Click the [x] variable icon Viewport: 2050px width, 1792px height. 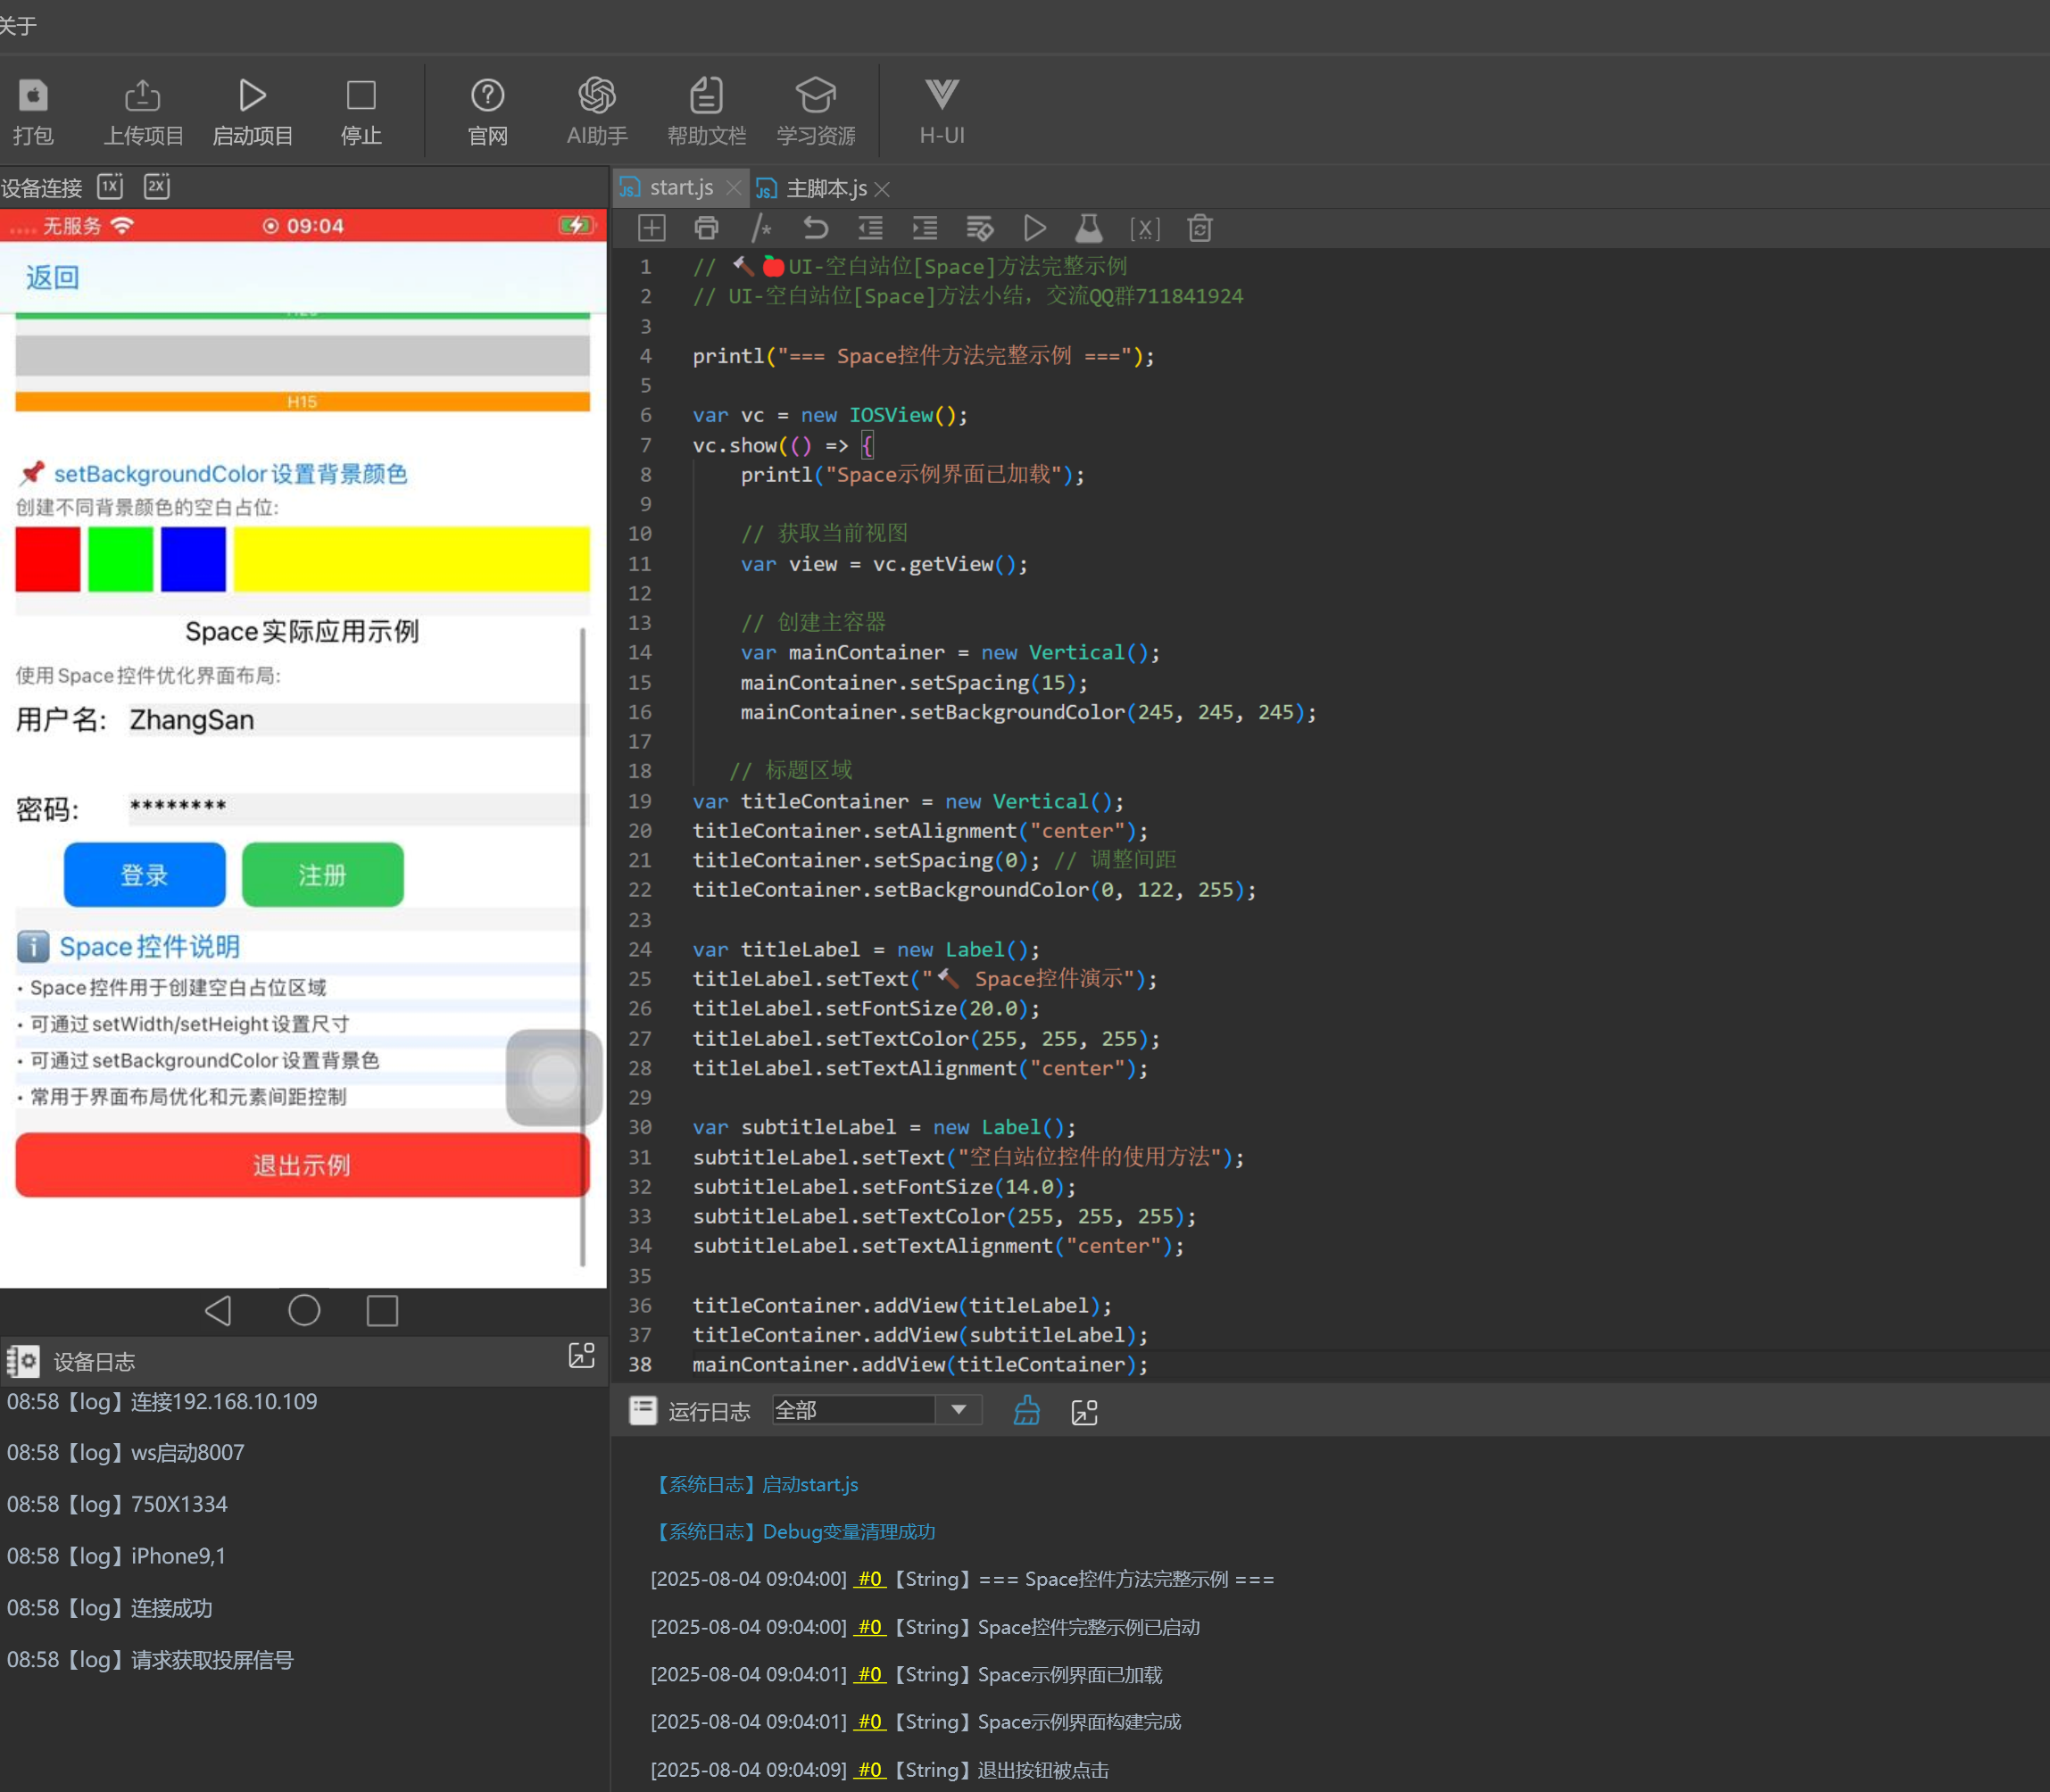click(1145, 229)
